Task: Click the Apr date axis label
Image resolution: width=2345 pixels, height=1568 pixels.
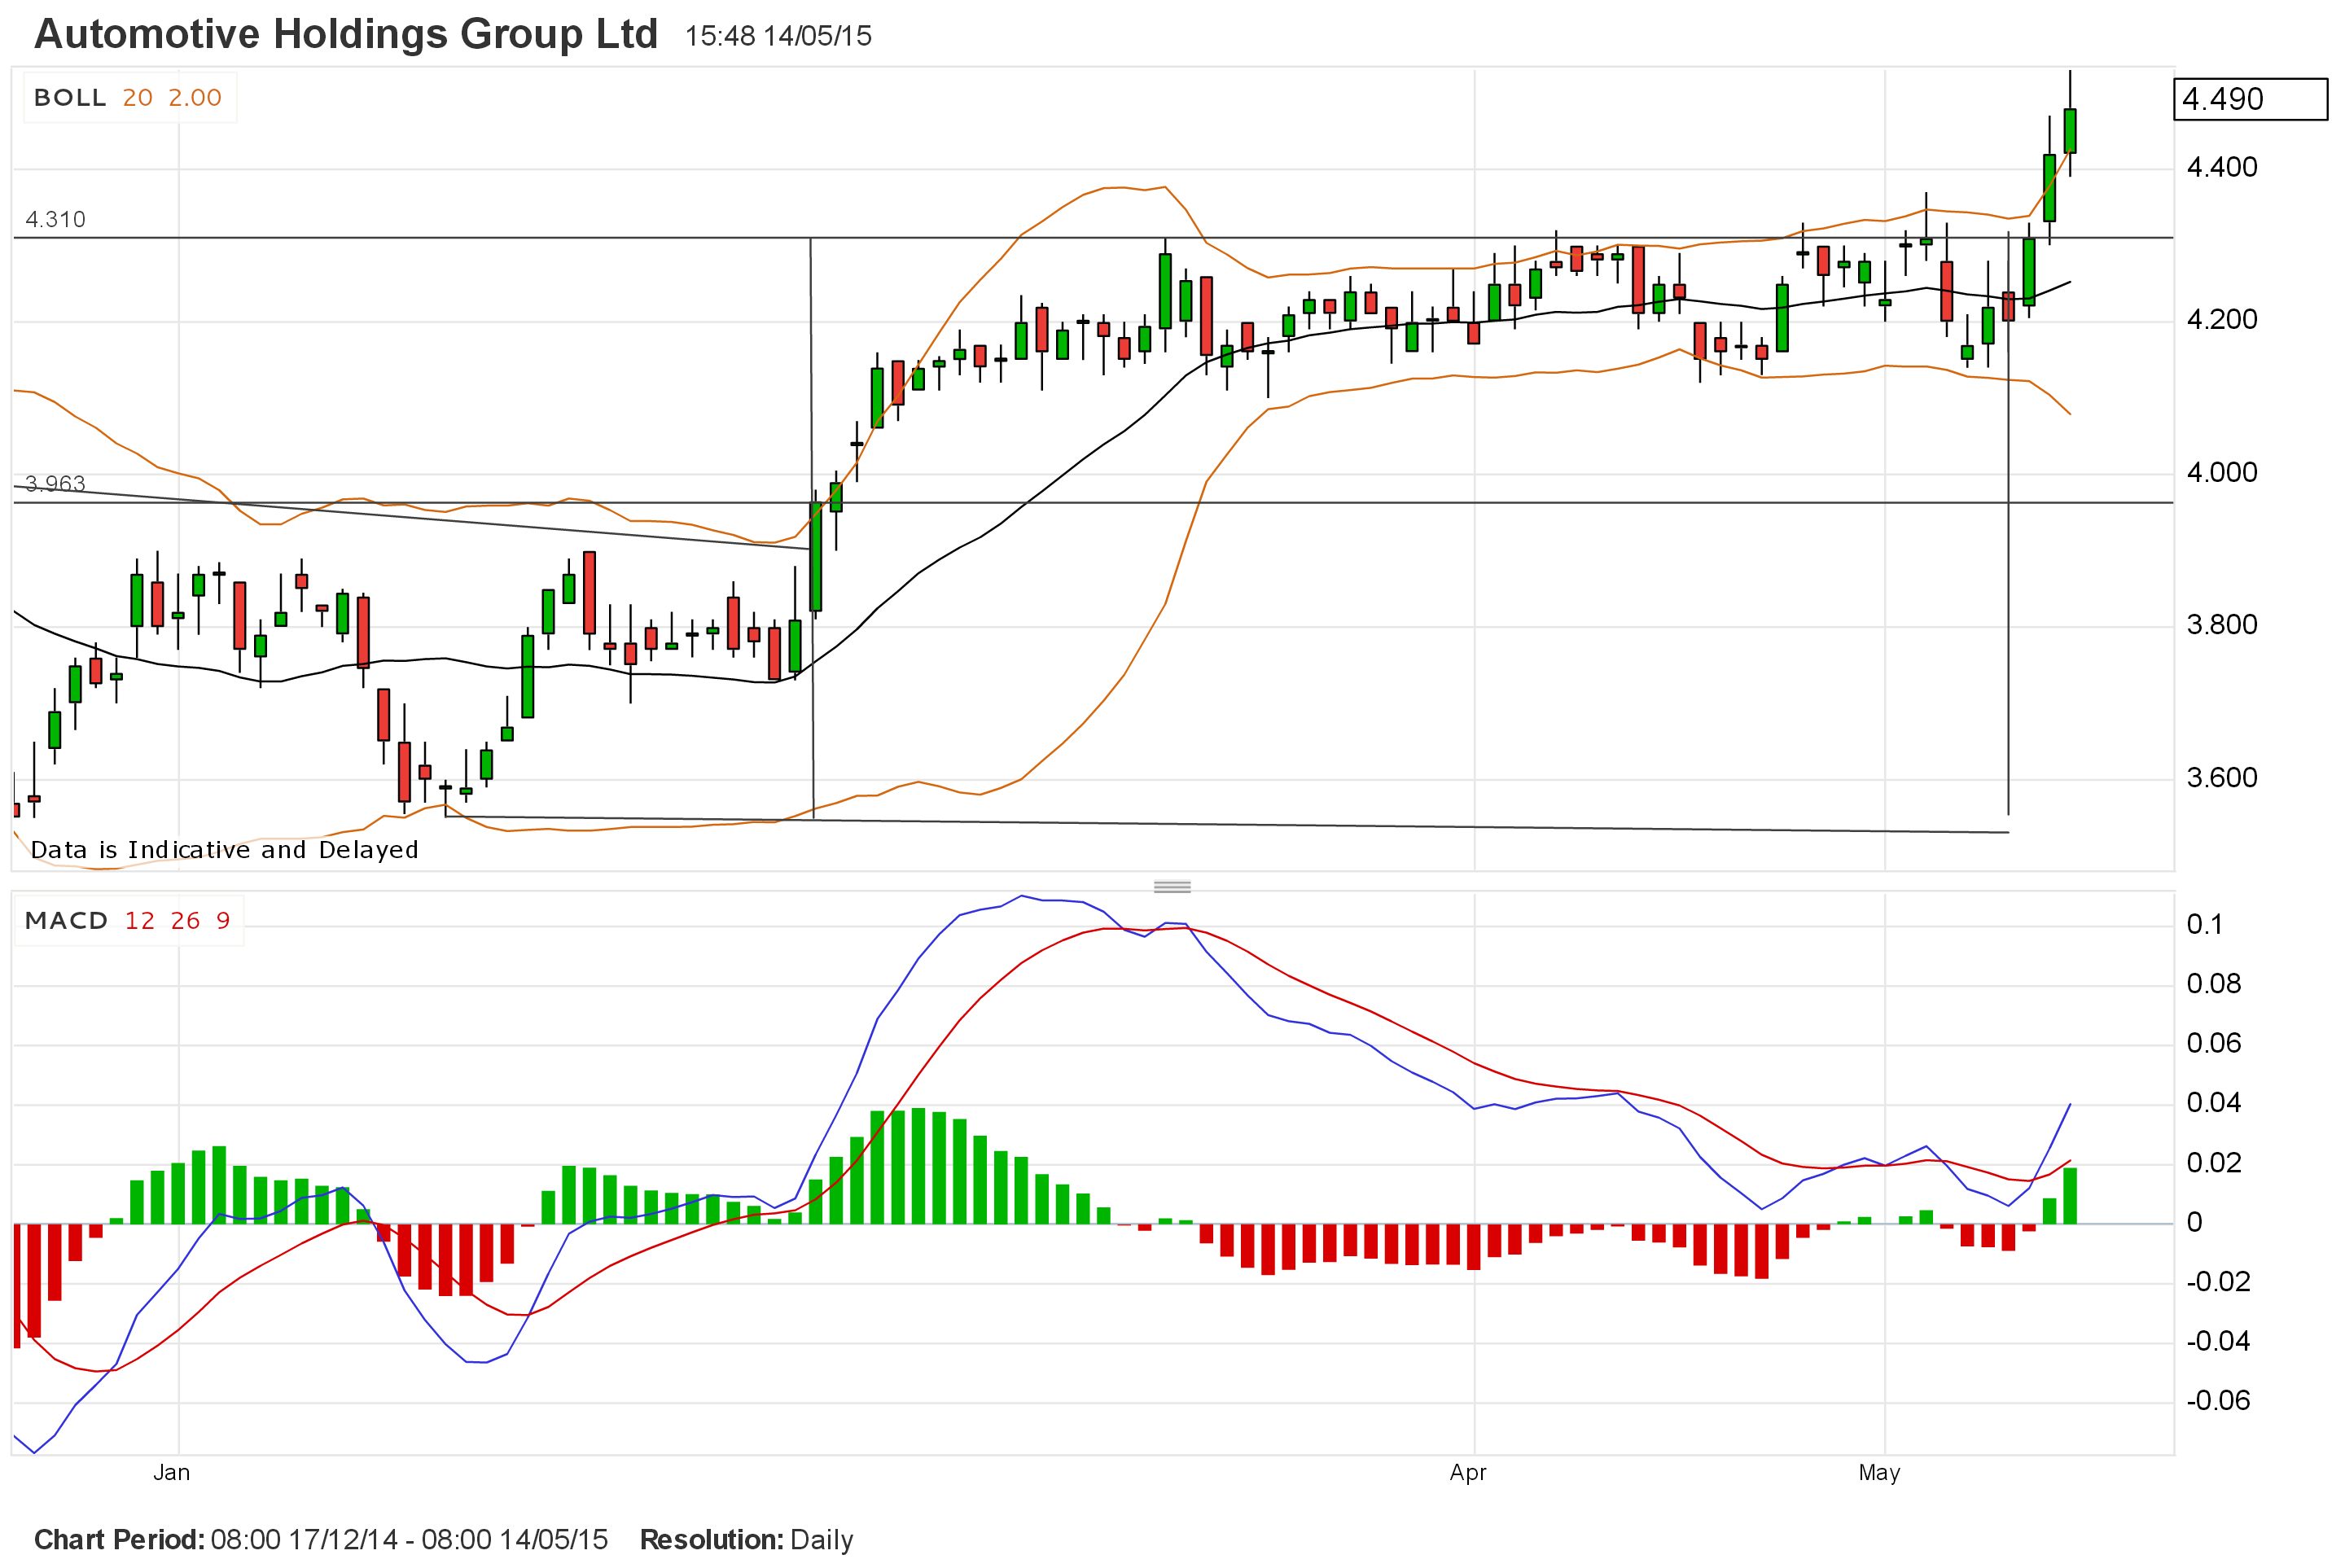Action: click(x=1468, y=1473)
